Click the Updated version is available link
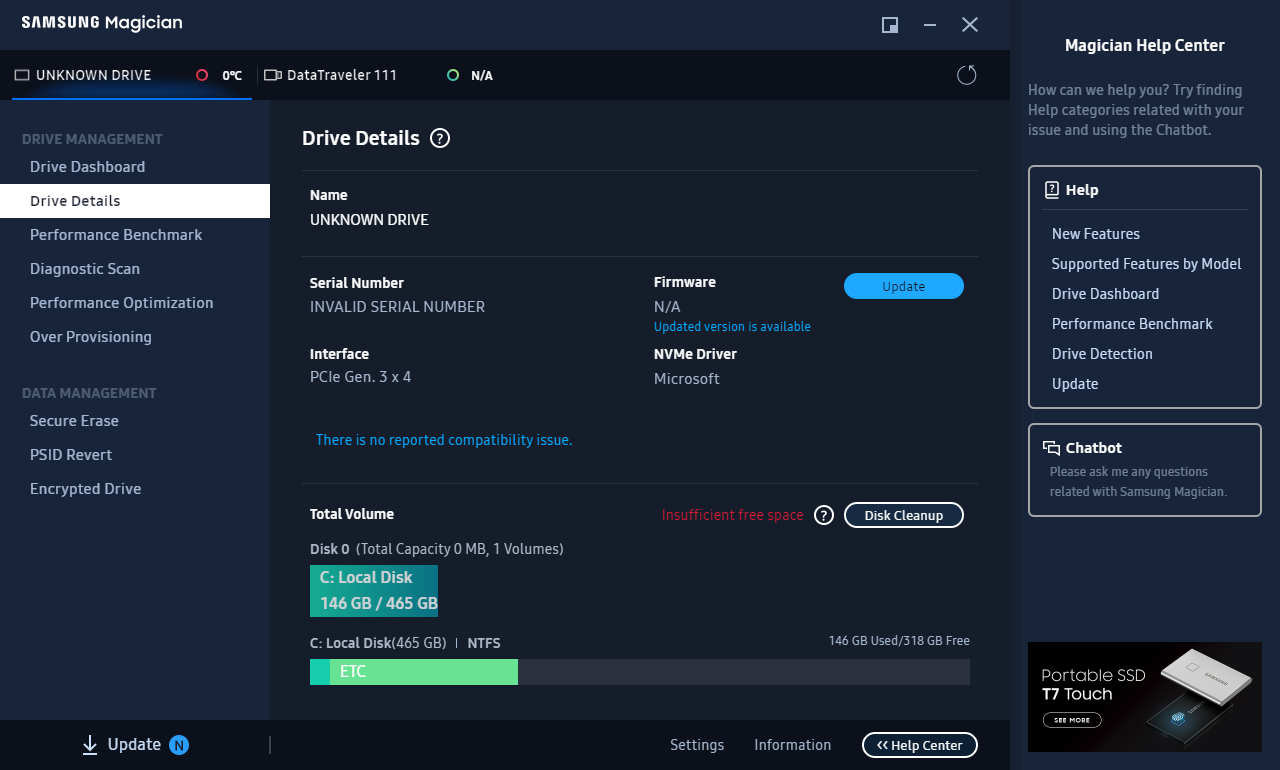 pyautogui.click(x=732, y=327)
